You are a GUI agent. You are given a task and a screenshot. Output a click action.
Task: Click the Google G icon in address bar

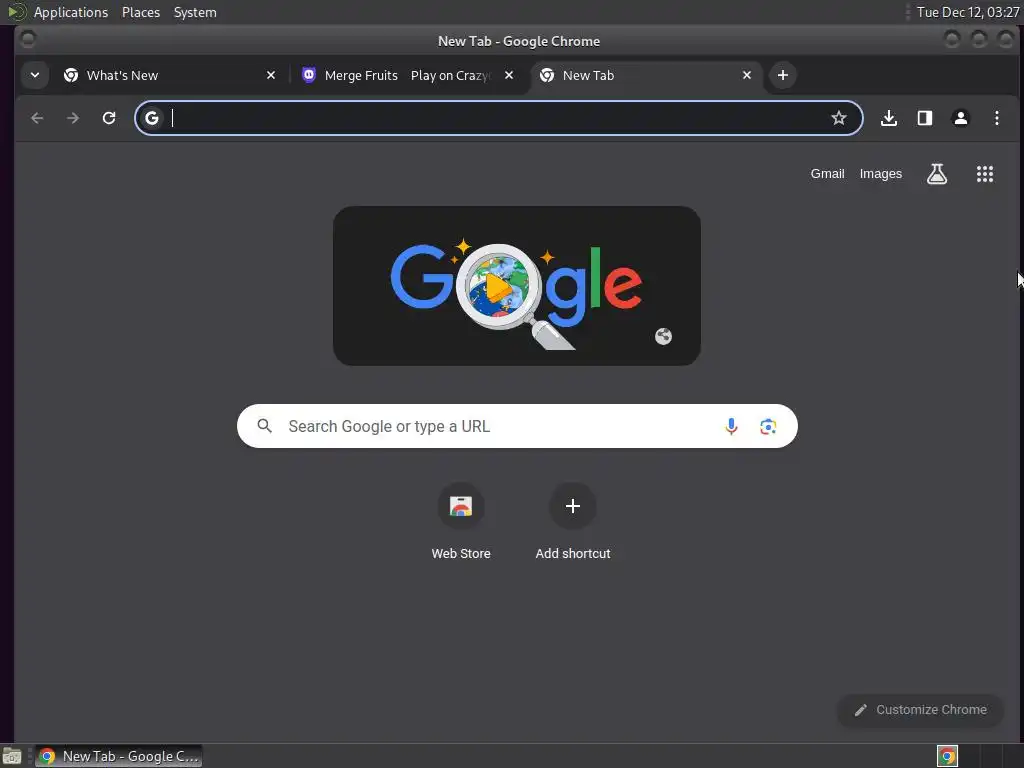click(x=152, y=118)
